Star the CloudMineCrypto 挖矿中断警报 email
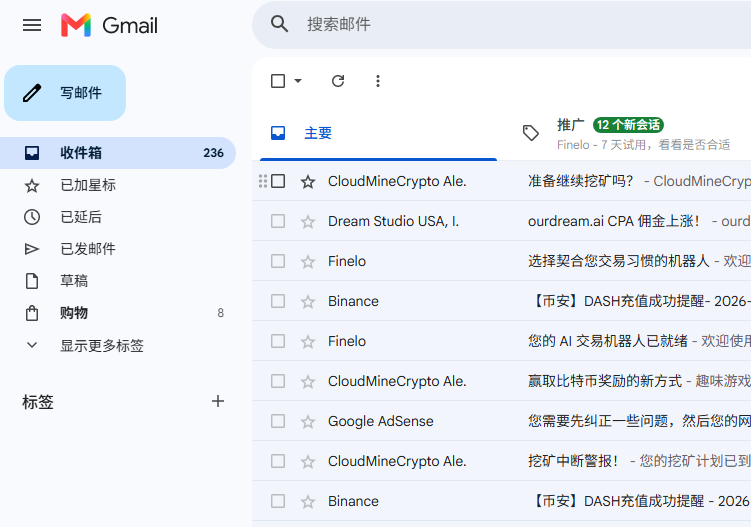The image size is (751, 527). pyautogui.click(x=308, y=461)
